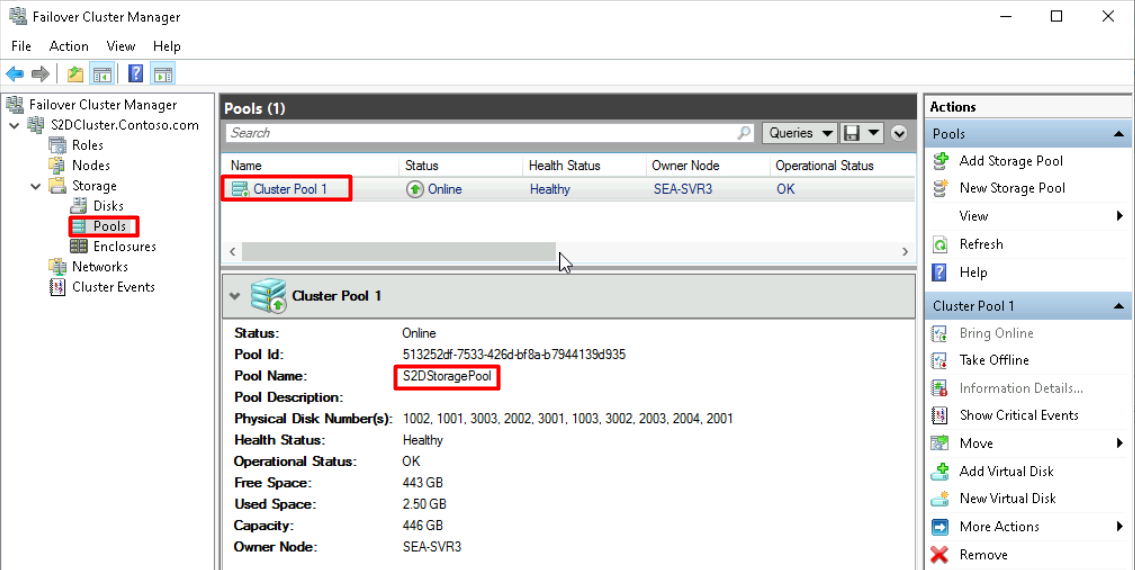Image resolution: width=1135 pixels, height=570 pixels.
Task: Click the Storage folder icon in tree
Action: (57, 185)
